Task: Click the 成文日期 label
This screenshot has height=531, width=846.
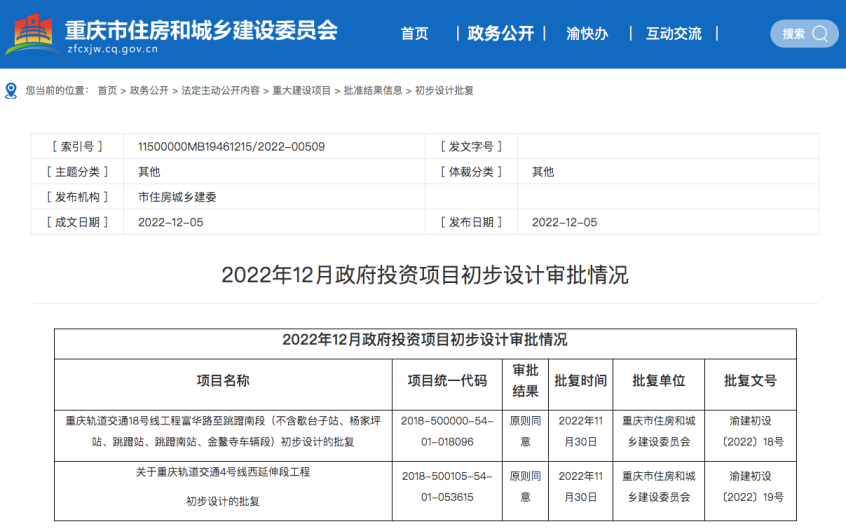Action: click(77, 222)
